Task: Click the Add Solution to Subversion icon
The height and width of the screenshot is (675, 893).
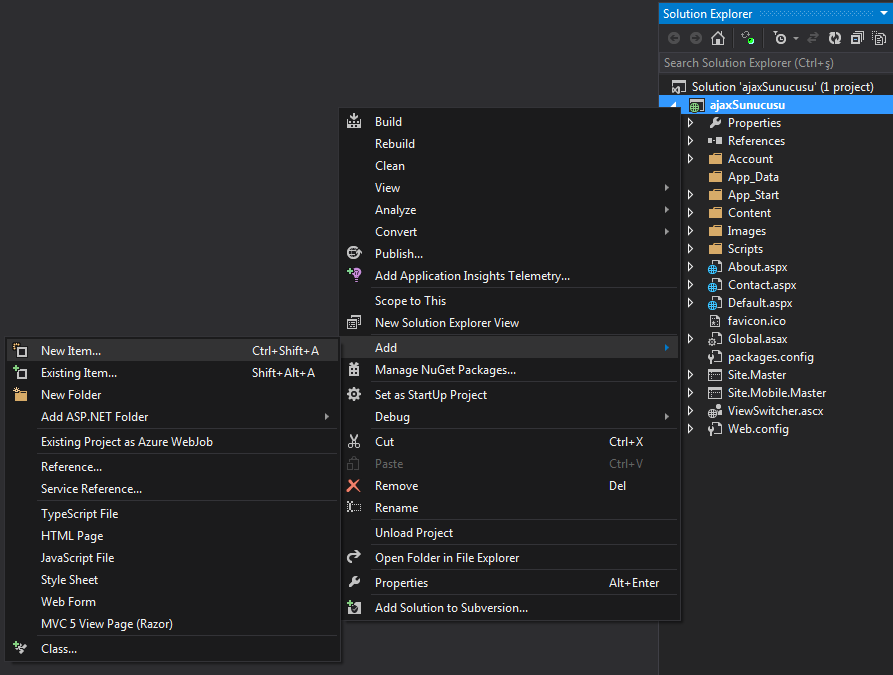Action: click(354, 607)
